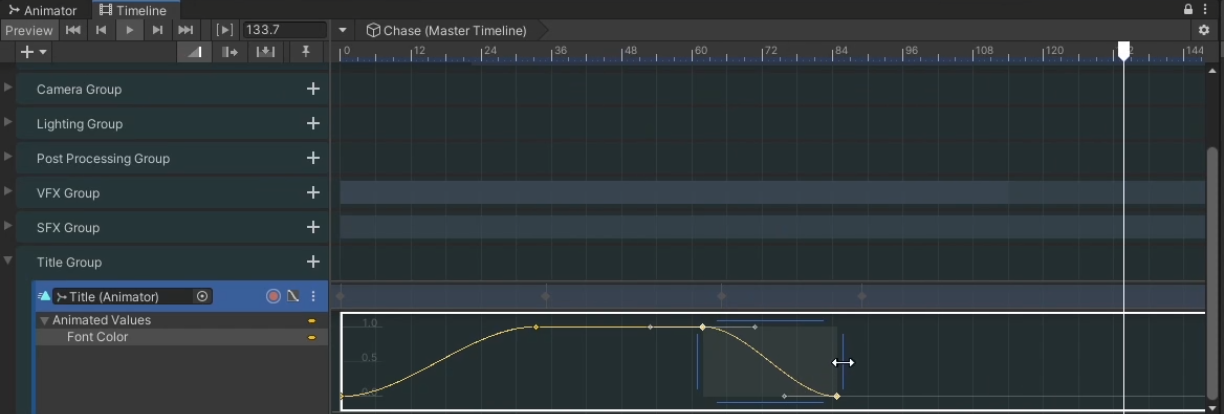Select the curve keyframe at the curve's end
Screen dimensions: 1224x414
tap(837, 396)
